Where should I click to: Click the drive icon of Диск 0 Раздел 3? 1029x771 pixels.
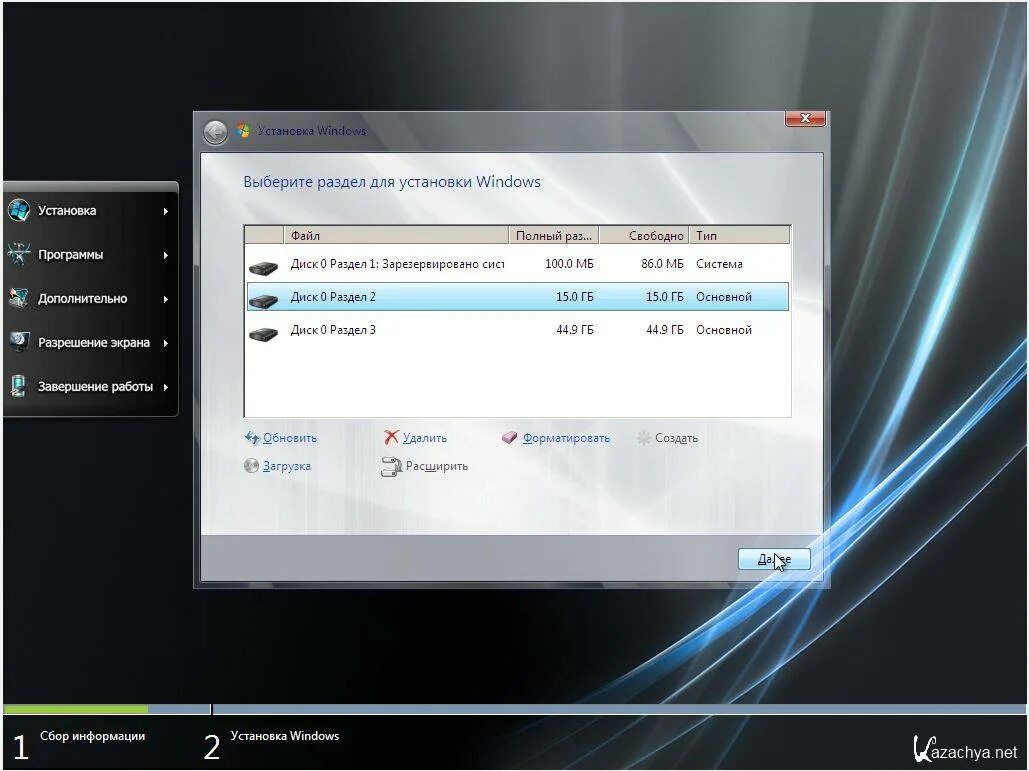264,333
